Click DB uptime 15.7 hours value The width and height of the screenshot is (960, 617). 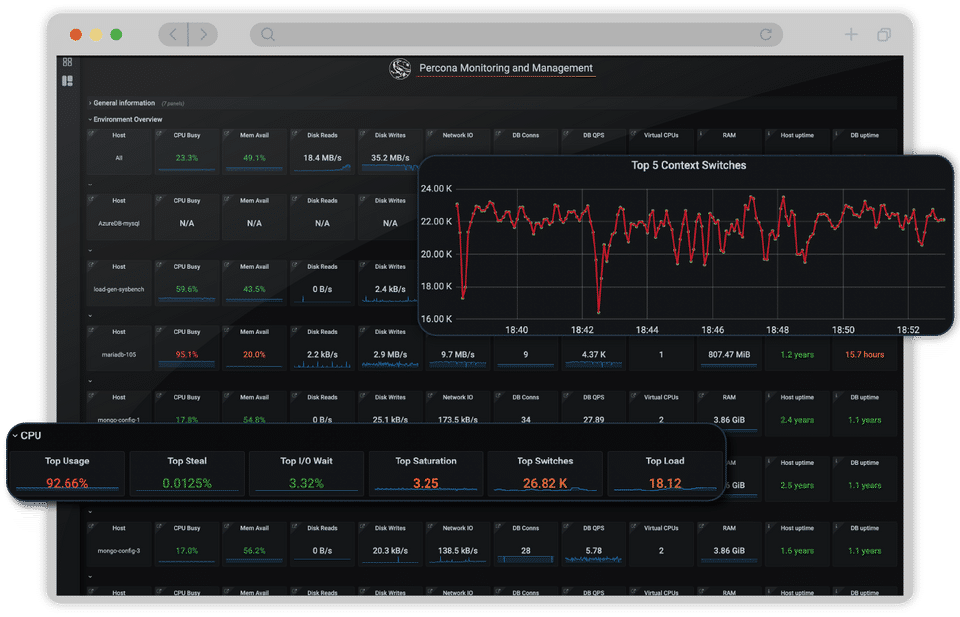point(864,354)
